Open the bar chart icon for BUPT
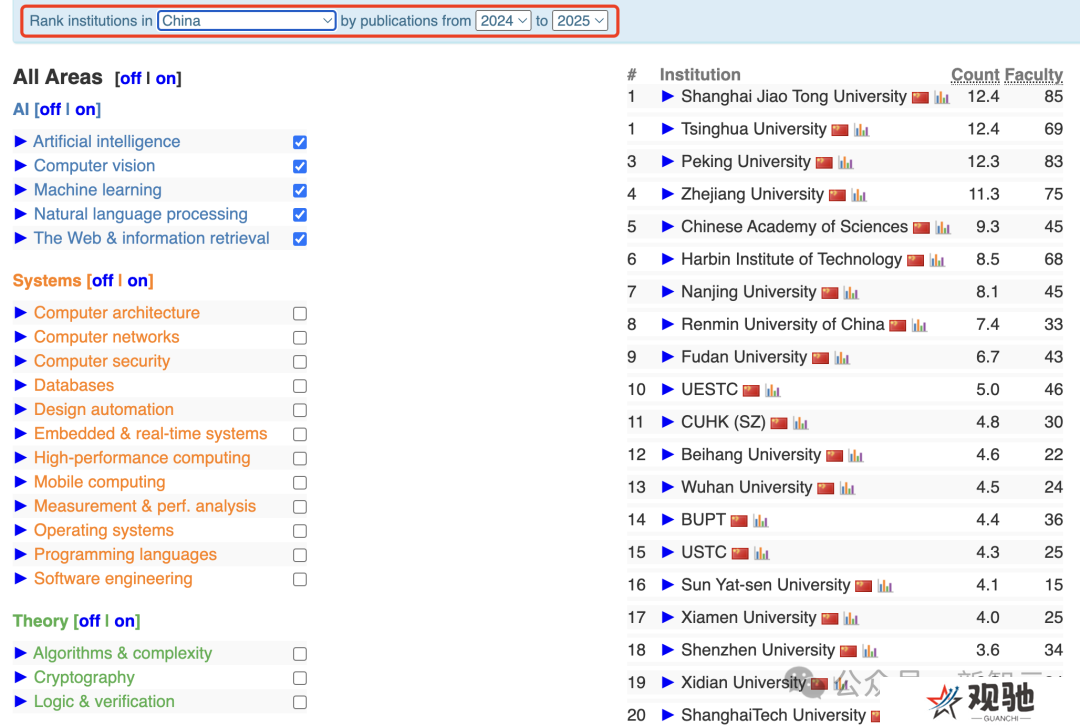 pos(760,521)
